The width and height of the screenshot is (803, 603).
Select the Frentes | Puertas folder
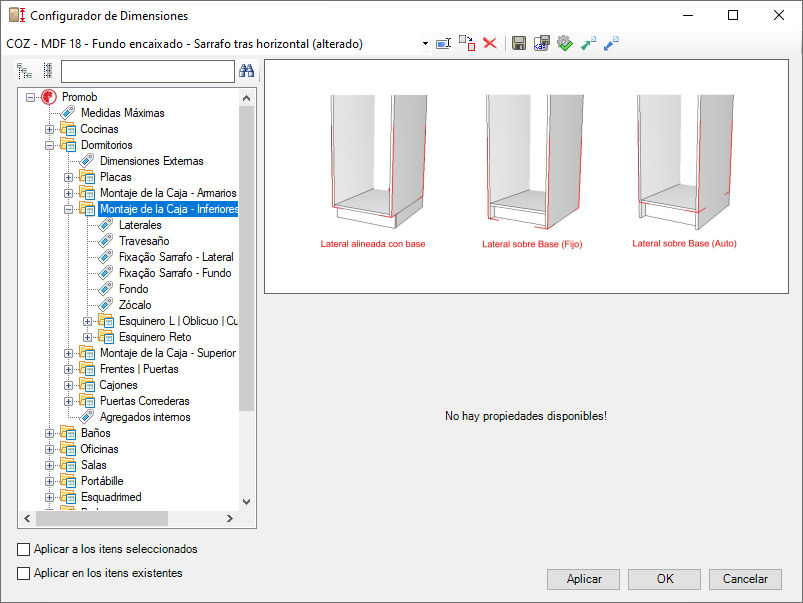pyautogui.click(x=139, y=369)
